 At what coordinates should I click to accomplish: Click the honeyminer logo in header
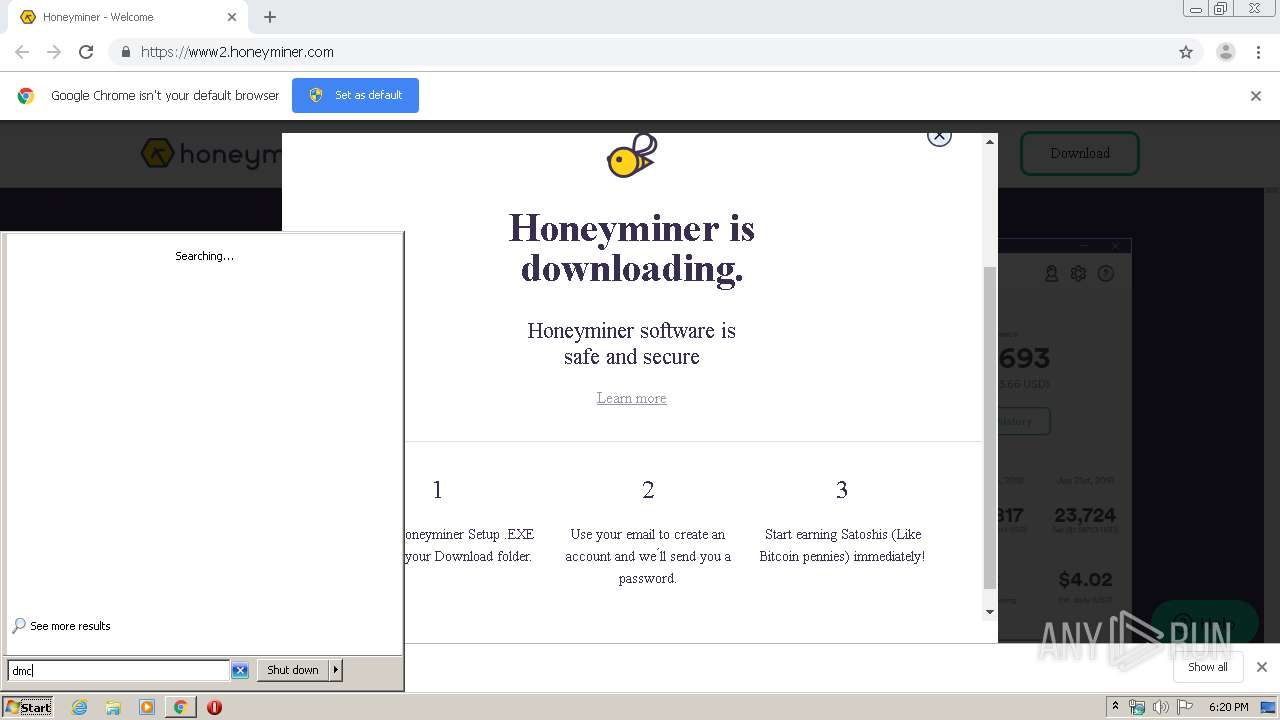click(x=212, y=154)
